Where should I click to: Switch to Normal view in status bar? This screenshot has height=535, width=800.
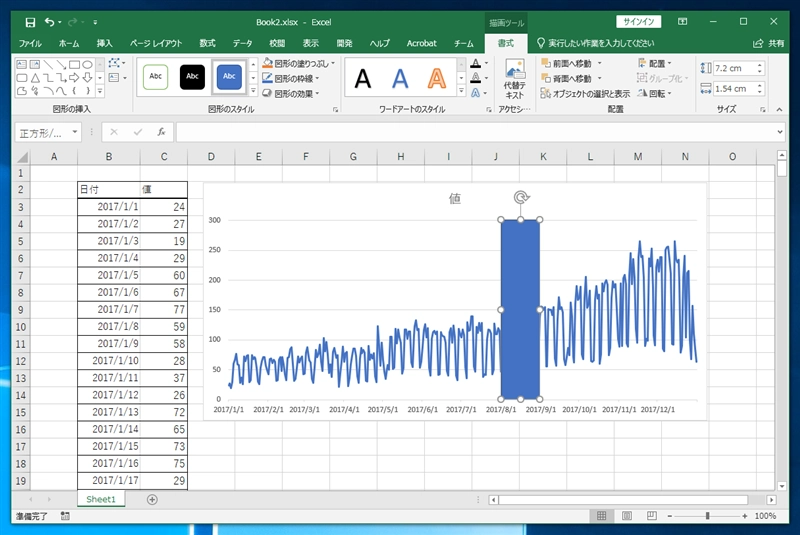click(x=602, y=516)
